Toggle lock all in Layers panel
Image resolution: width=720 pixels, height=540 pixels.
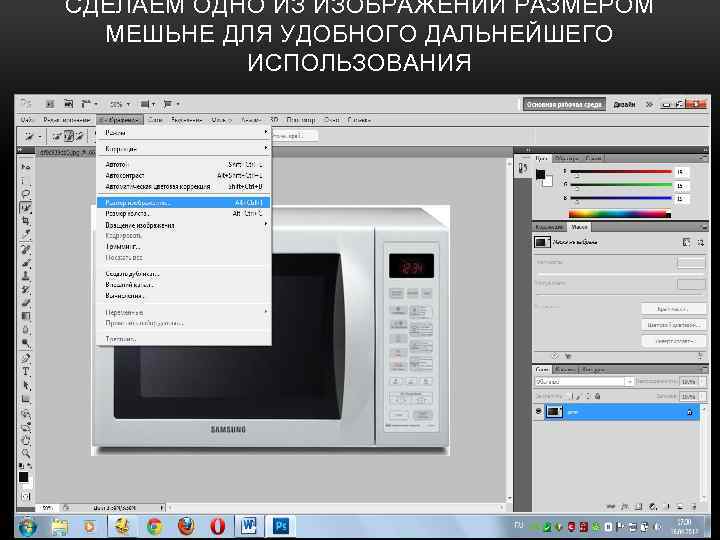click(597, 396)
